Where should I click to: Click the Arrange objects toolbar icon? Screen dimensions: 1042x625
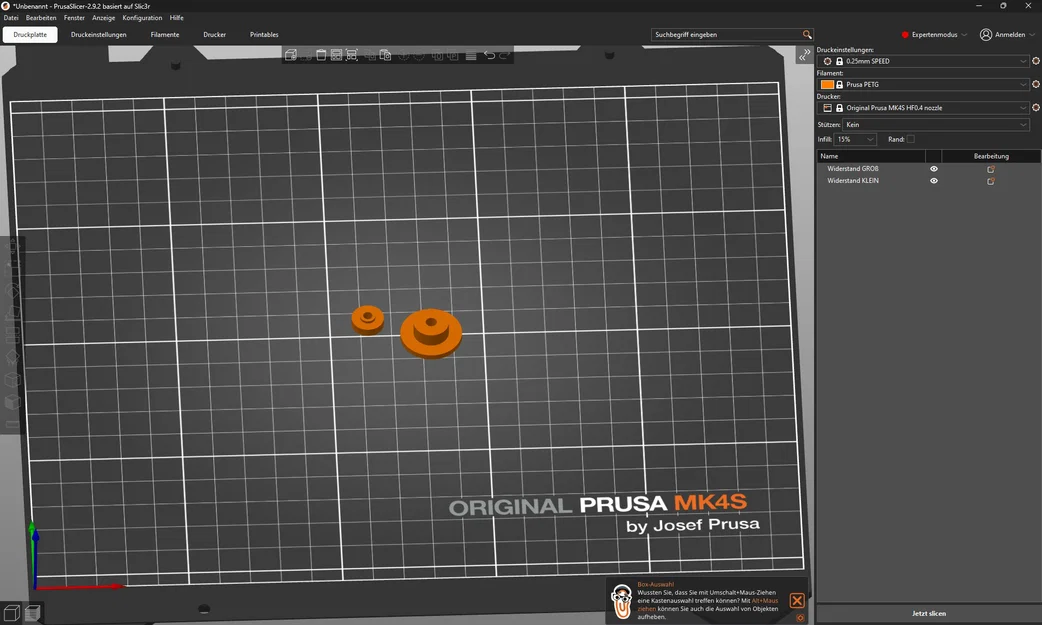[336, 55]
